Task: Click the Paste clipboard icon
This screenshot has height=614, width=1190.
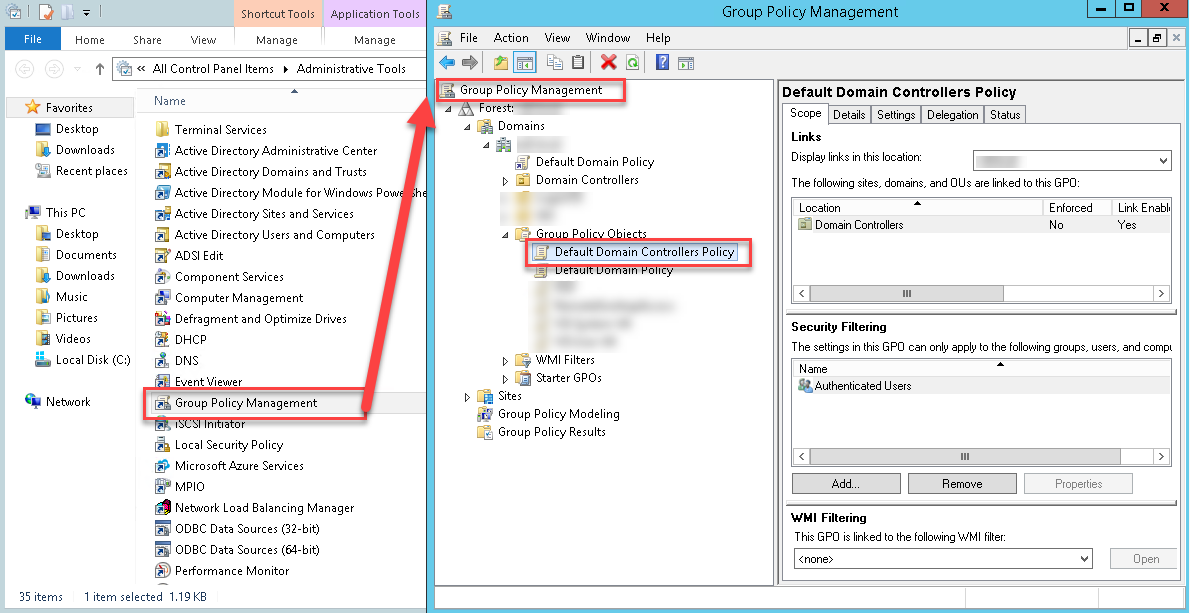Action: [x=578, y=63]
